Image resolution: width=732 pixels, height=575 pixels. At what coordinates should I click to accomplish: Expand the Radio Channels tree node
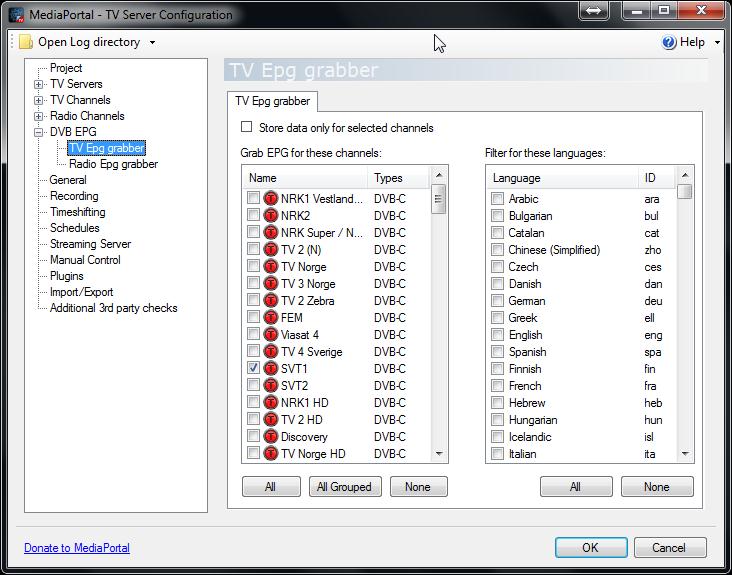coord(39,116)
